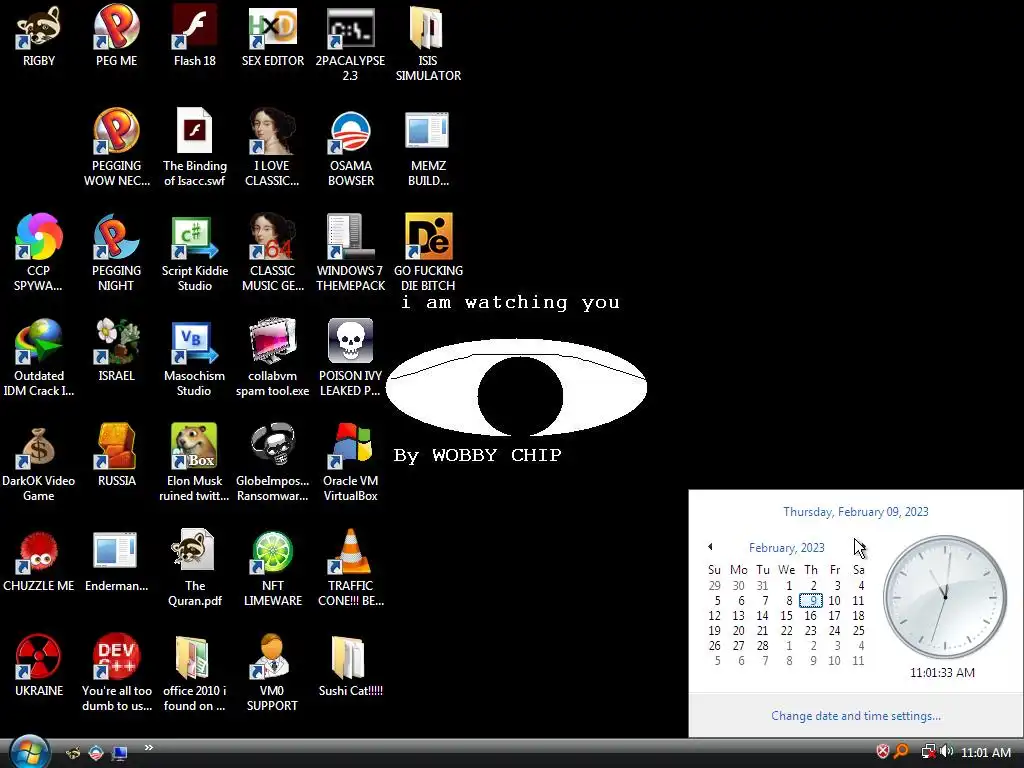Select the Enderman... window icon
This screenshot has width=1024, height=768.
click(116, 561)
